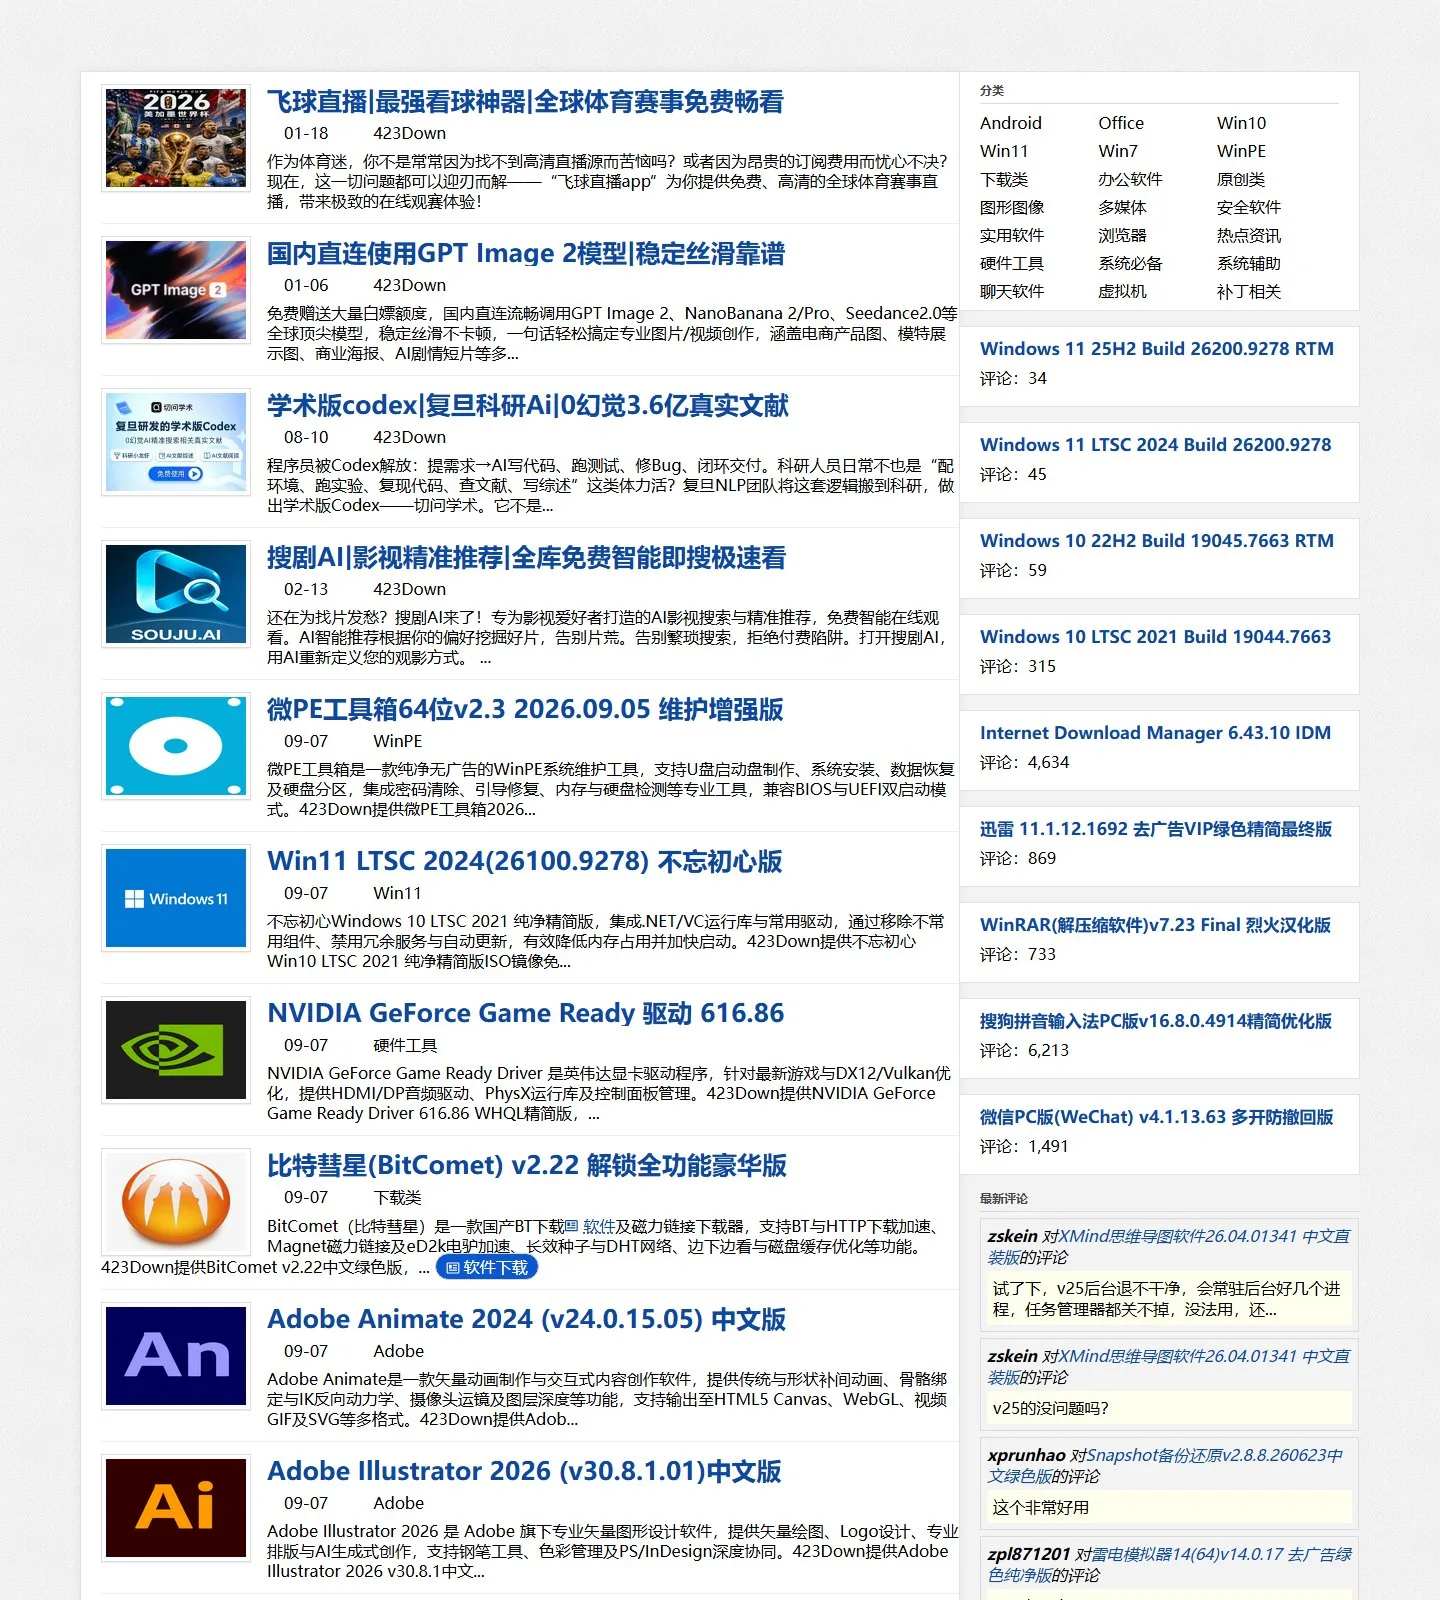Open the 学术版Codex thumbnail image

tap(176, 442)
